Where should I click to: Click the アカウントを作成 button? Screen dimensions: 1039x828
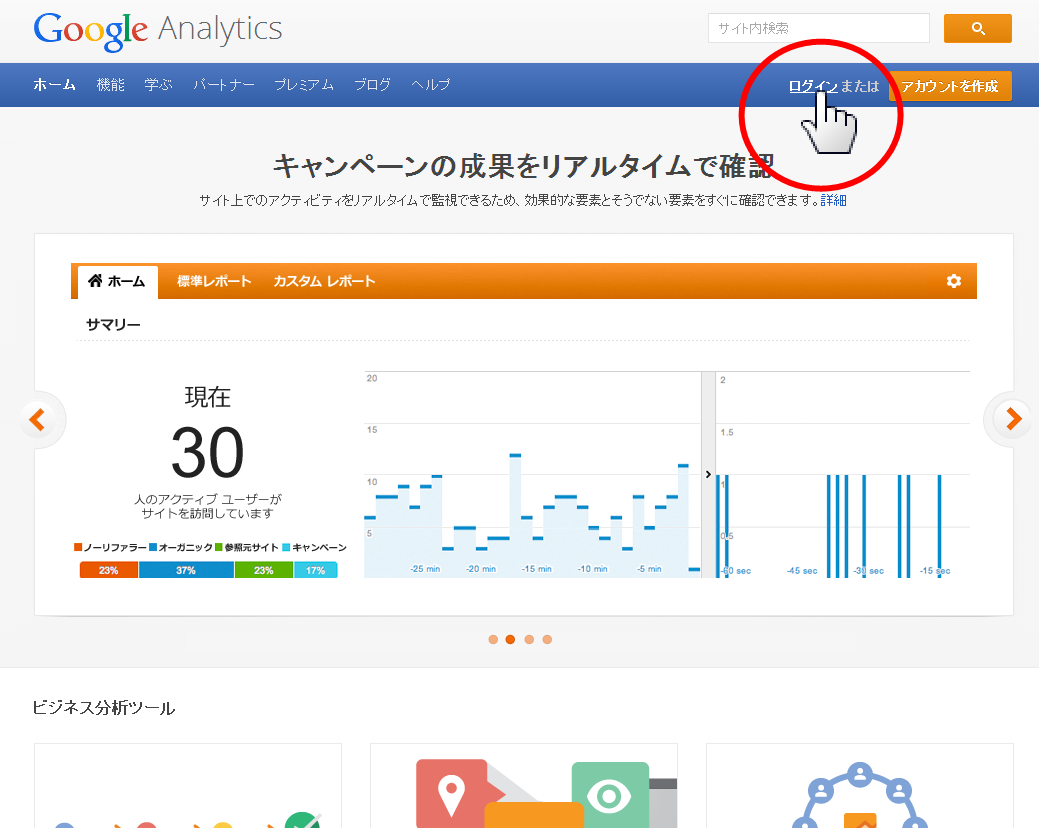pos(950,86)
